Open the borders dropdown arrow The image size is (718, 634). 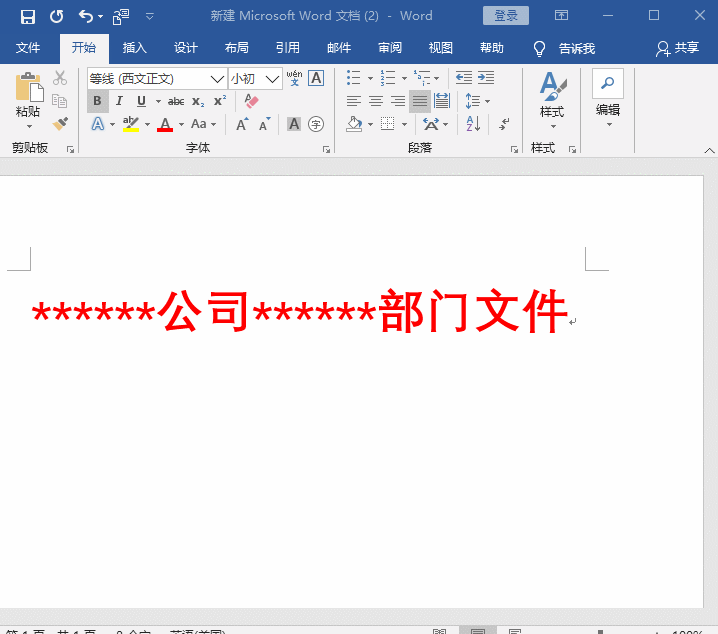(404, 125)
